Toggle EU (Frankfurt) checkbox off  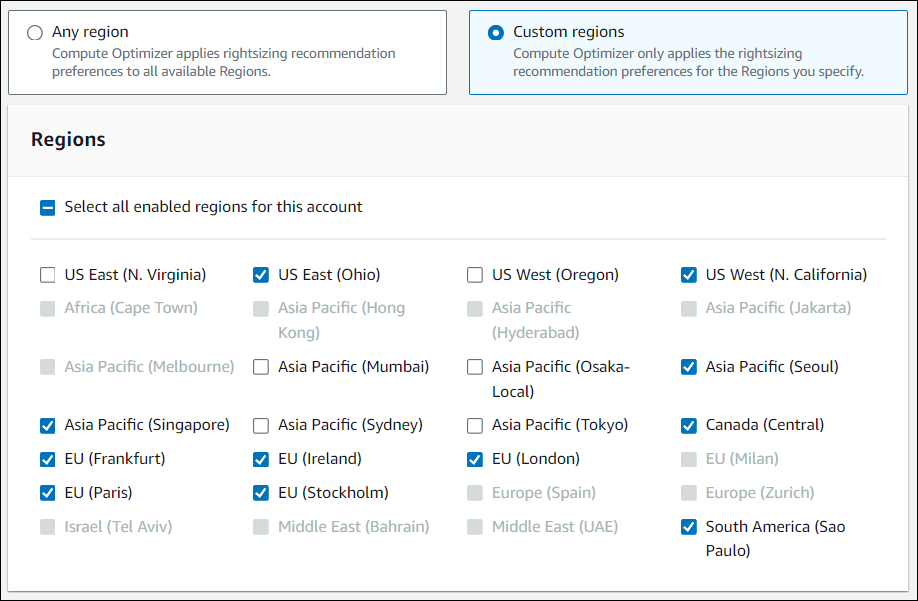click(48, 460)
